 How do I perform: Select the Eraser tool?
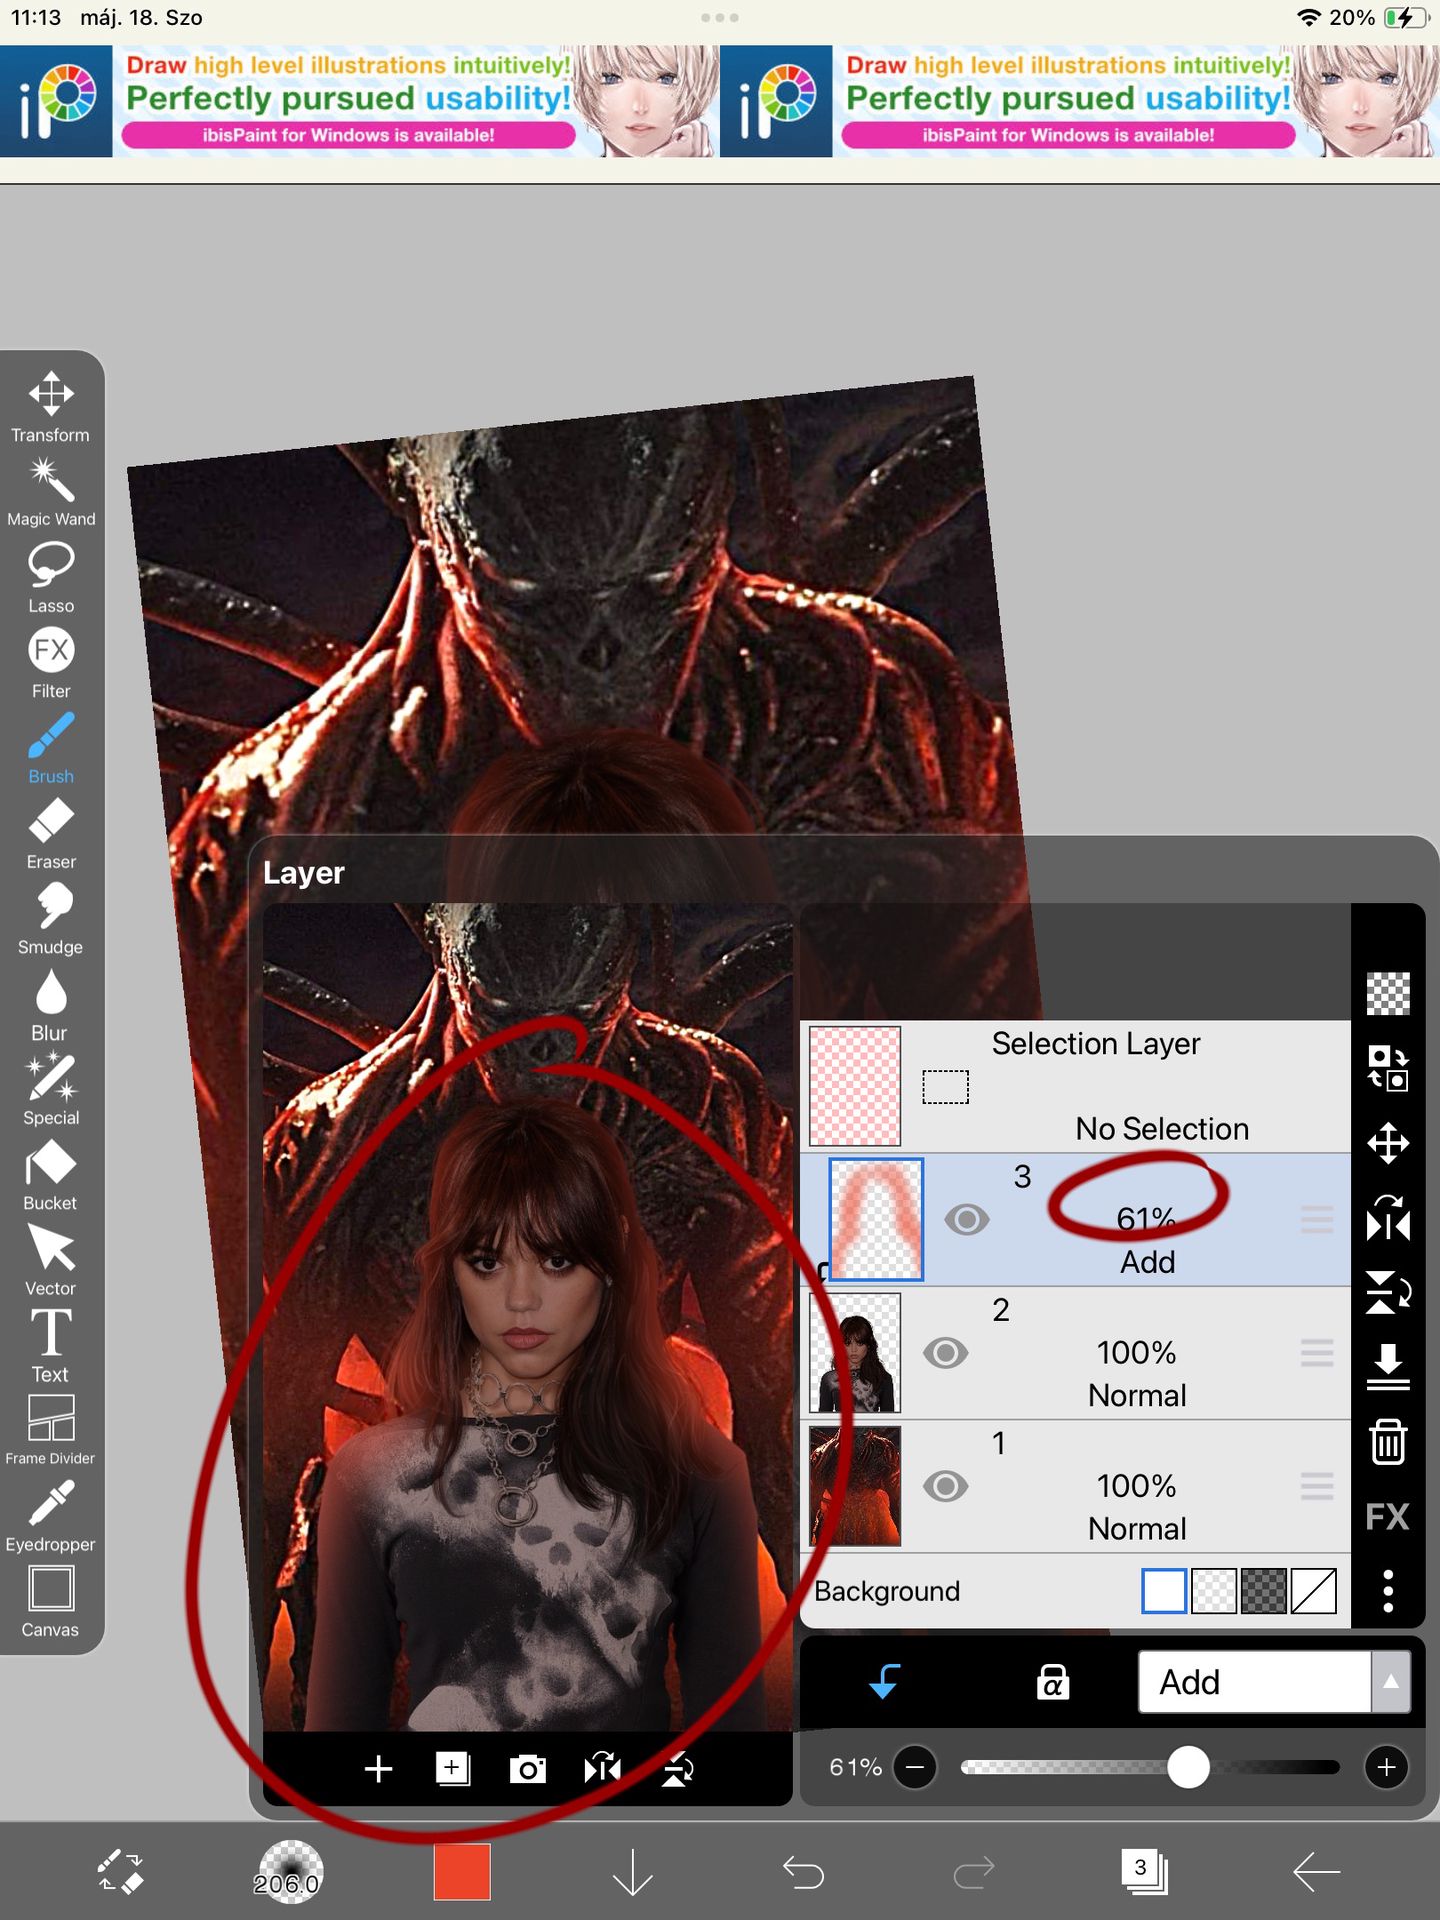[51, 833]
